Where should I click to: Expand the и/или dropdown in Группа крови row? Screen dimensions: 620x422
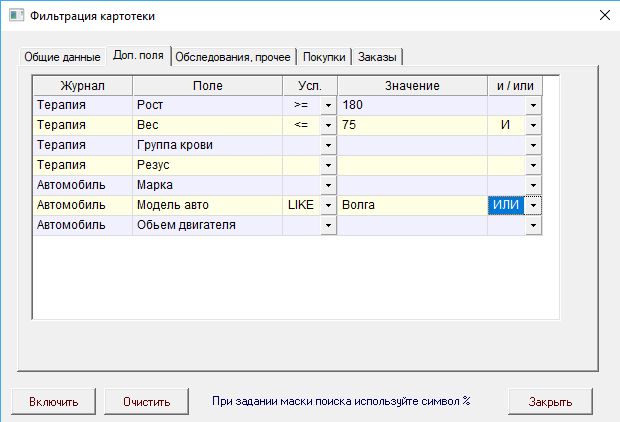coord(533,146)
